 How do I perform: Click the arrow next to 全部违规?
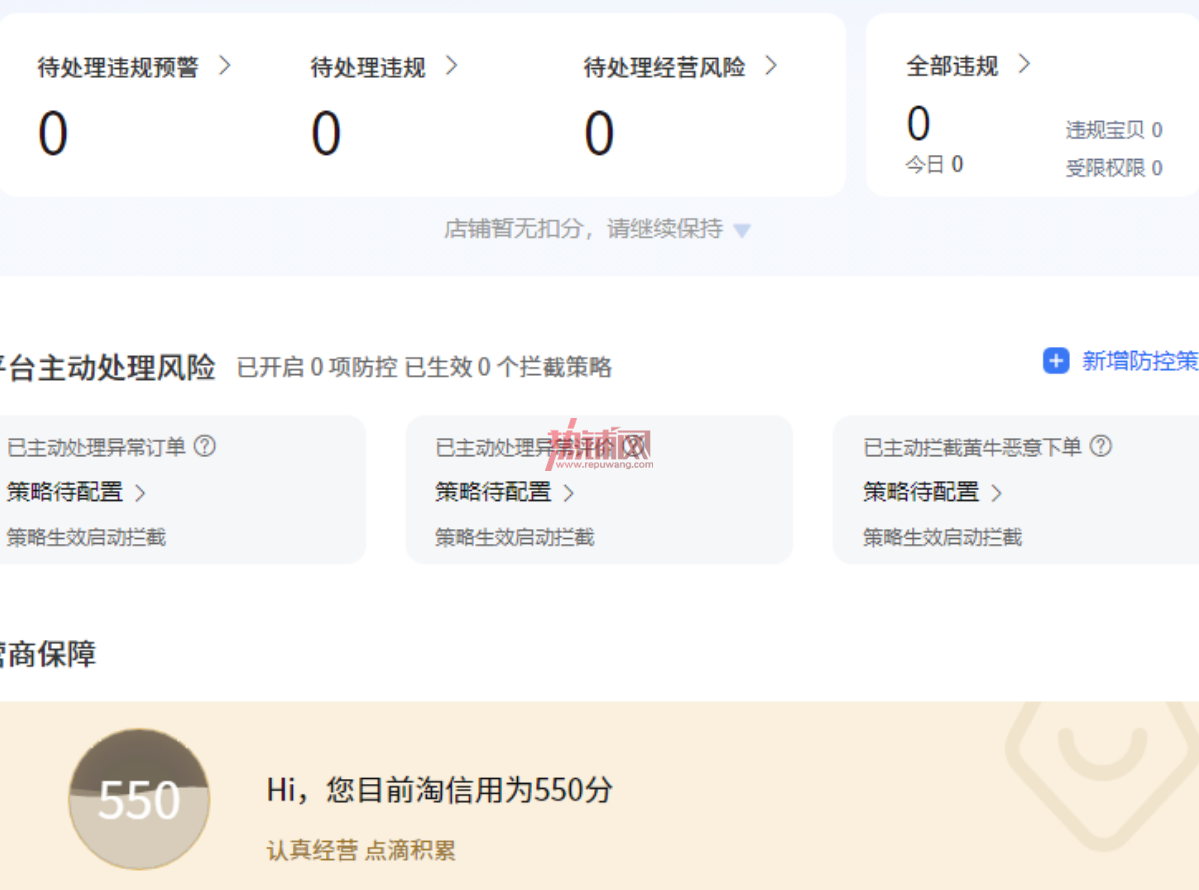click(x=1025, y=64)
